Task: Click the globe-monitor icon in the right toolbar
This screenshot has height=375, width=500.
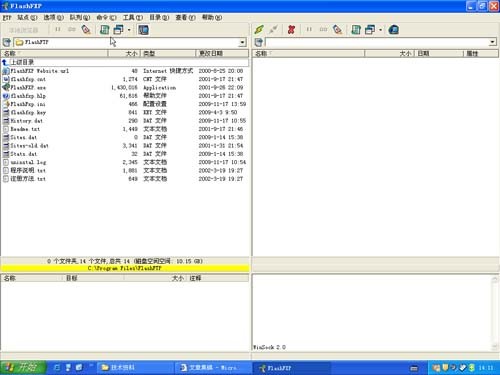Action: click(394, 30)
